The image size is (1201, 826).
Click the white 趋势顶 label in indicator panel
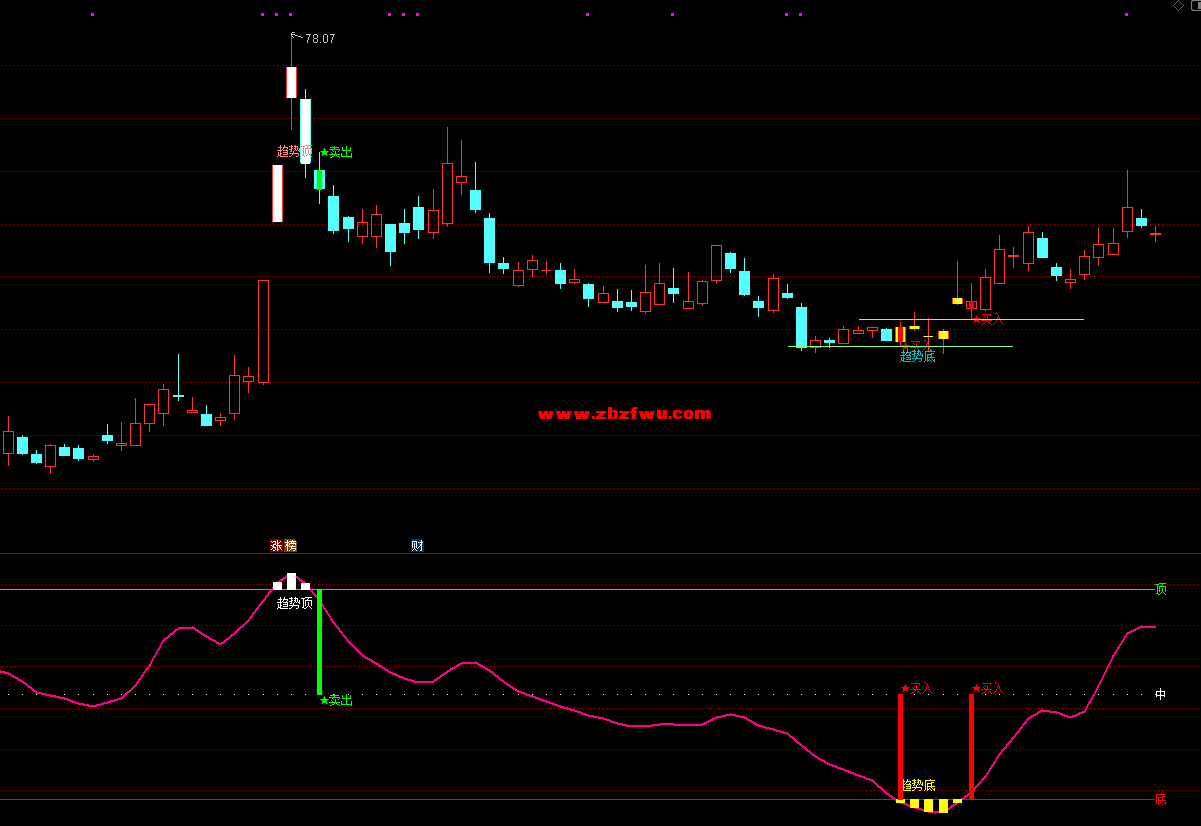click(294, 603)
